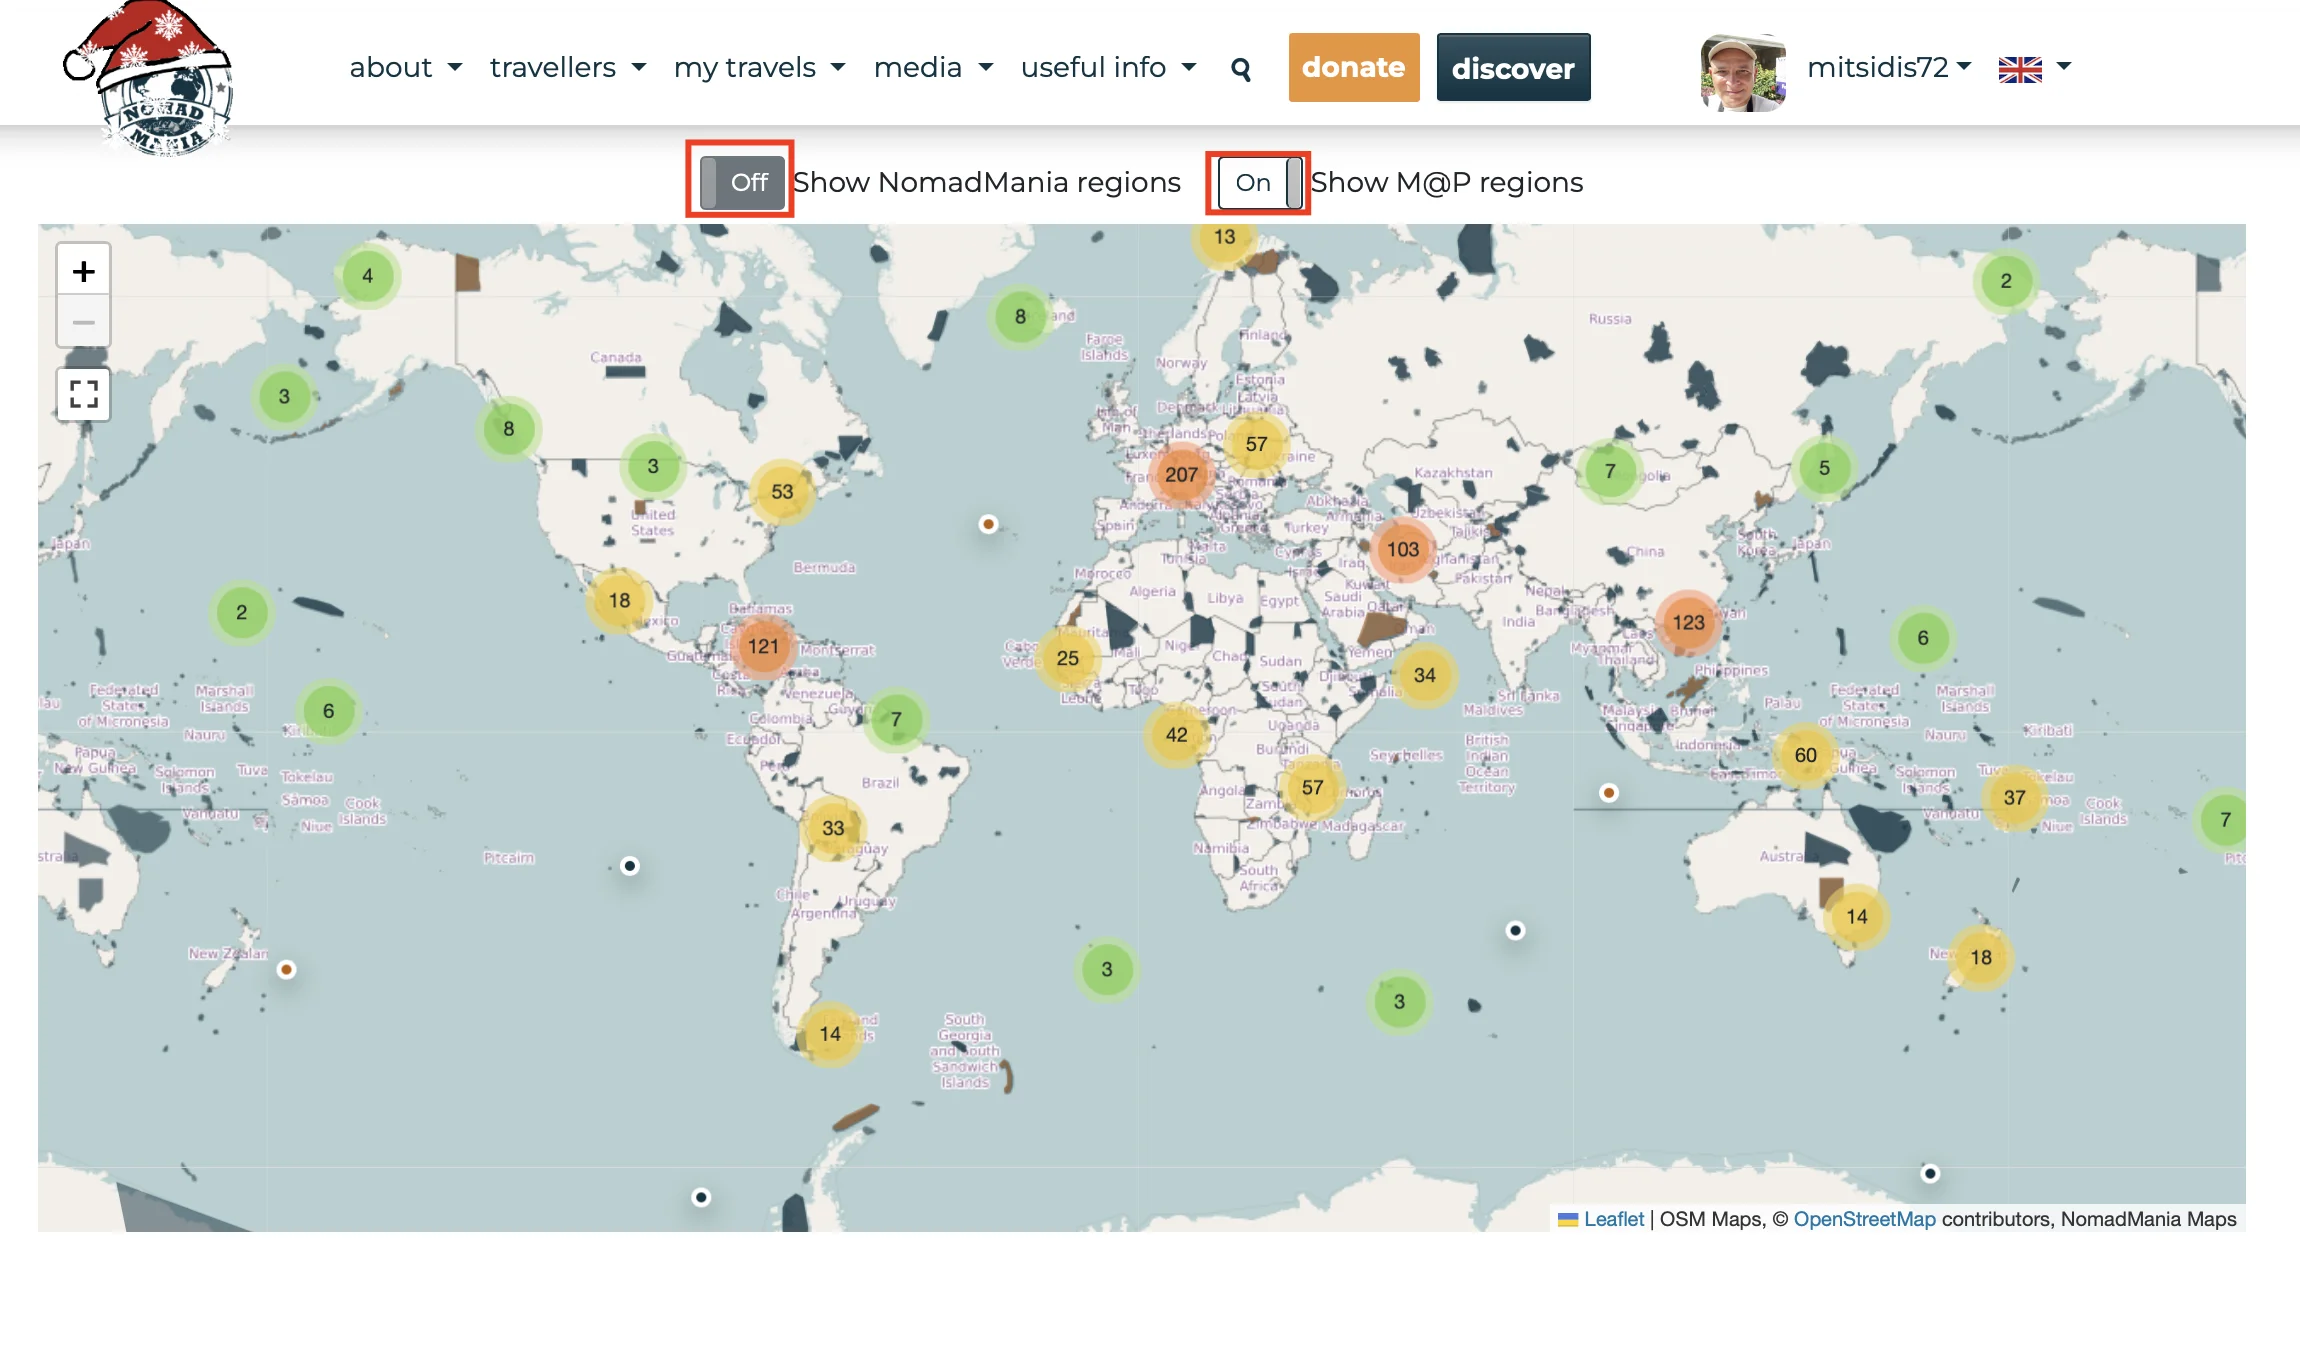Toggle Show M@P regions switch off
Screen dimensions: 2300x1360
(x=1259, y=182)
